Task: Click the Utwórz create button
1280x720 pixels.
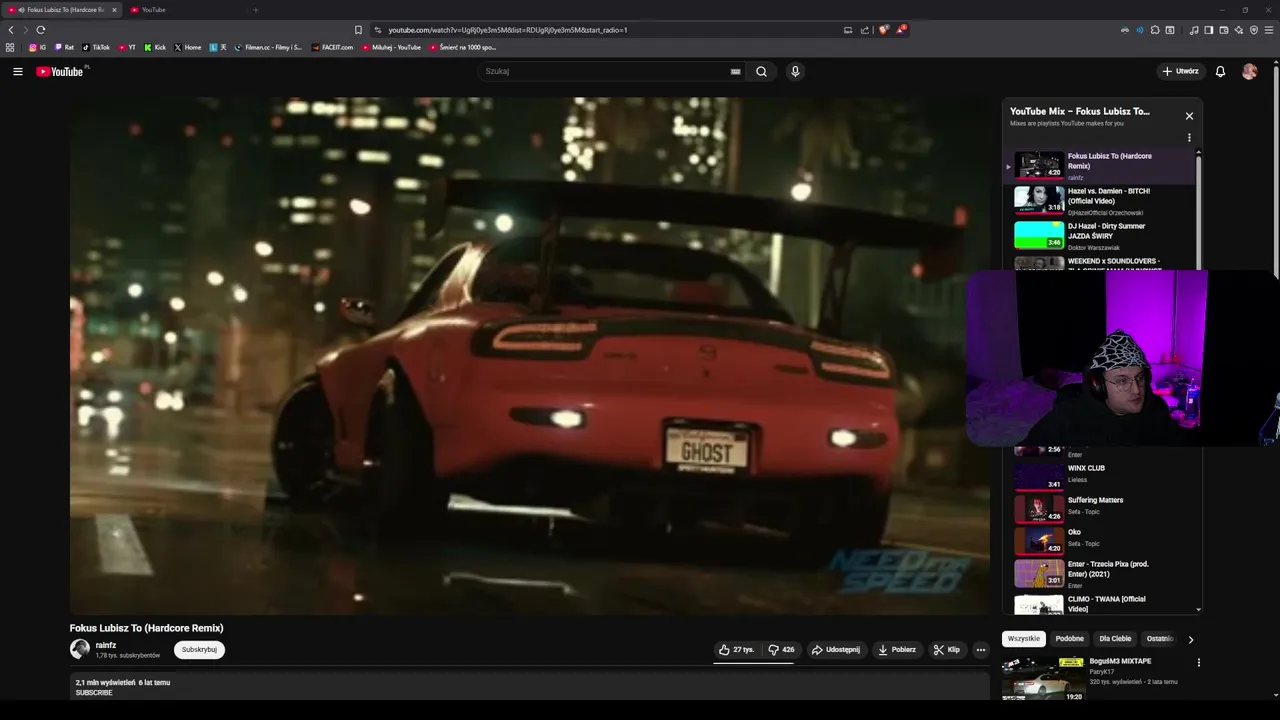Action: [1181, 71]
